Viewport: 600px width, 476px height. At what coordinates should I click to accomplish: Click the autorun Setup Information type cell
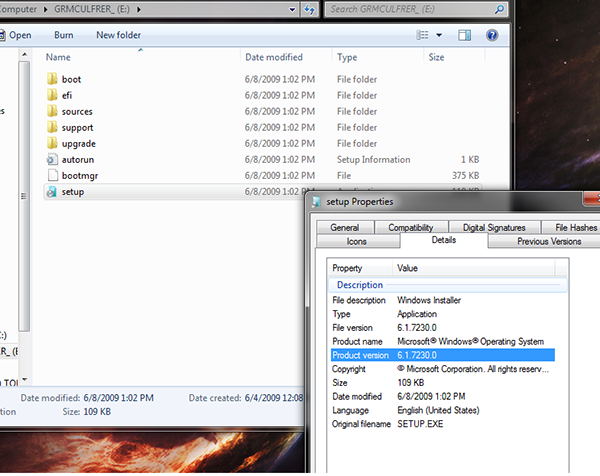pyautogui.click(x=373, y=160)
